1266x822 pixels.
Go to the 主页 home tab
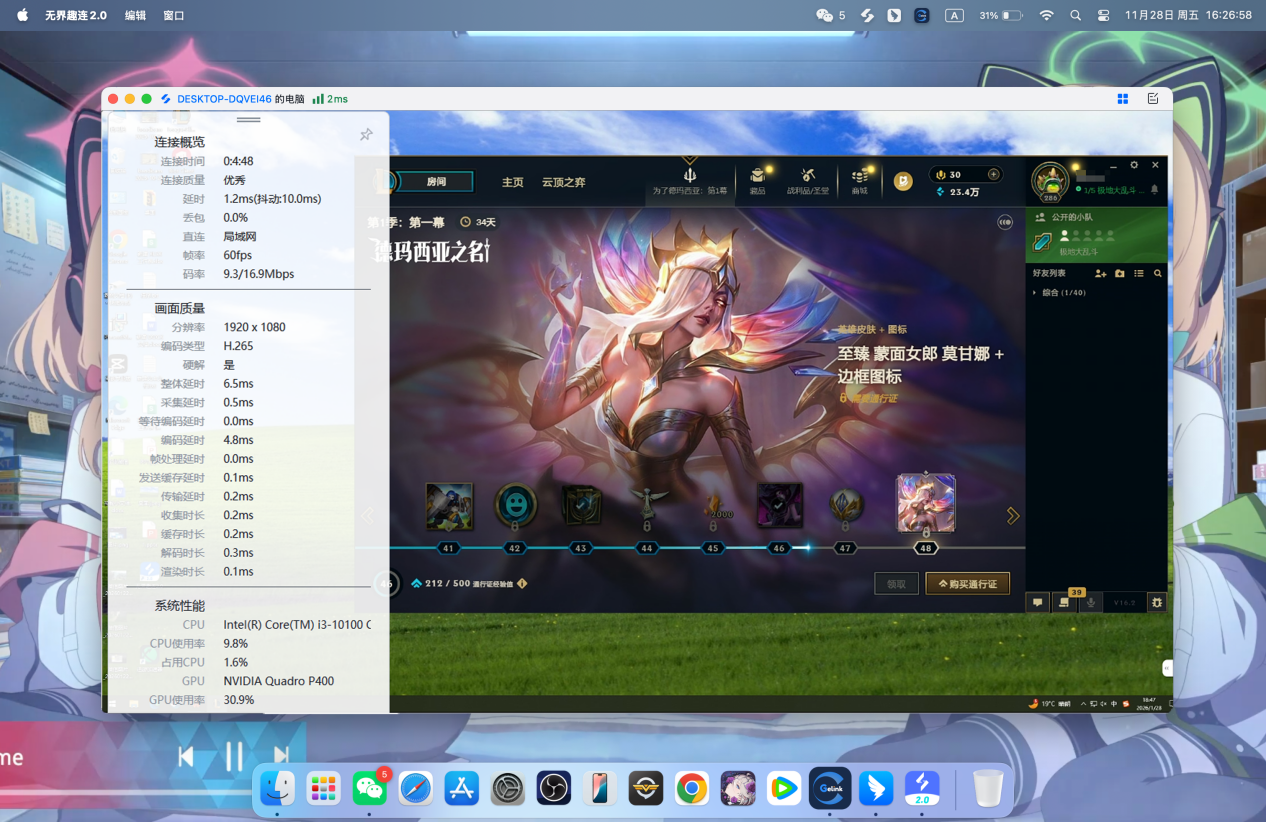(513, 182)
